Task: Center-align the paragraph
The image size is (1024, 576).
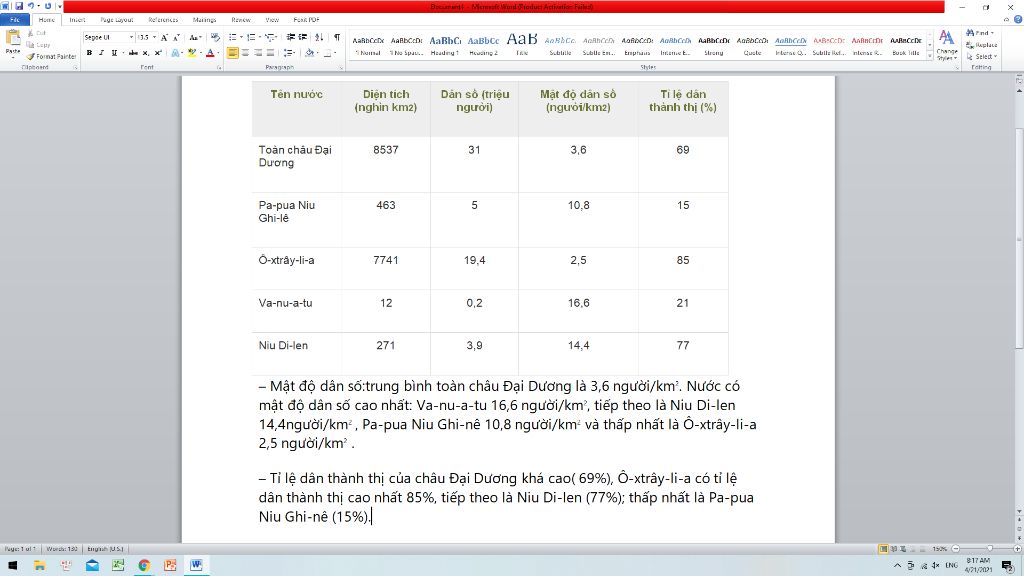Action: (246, 53)
